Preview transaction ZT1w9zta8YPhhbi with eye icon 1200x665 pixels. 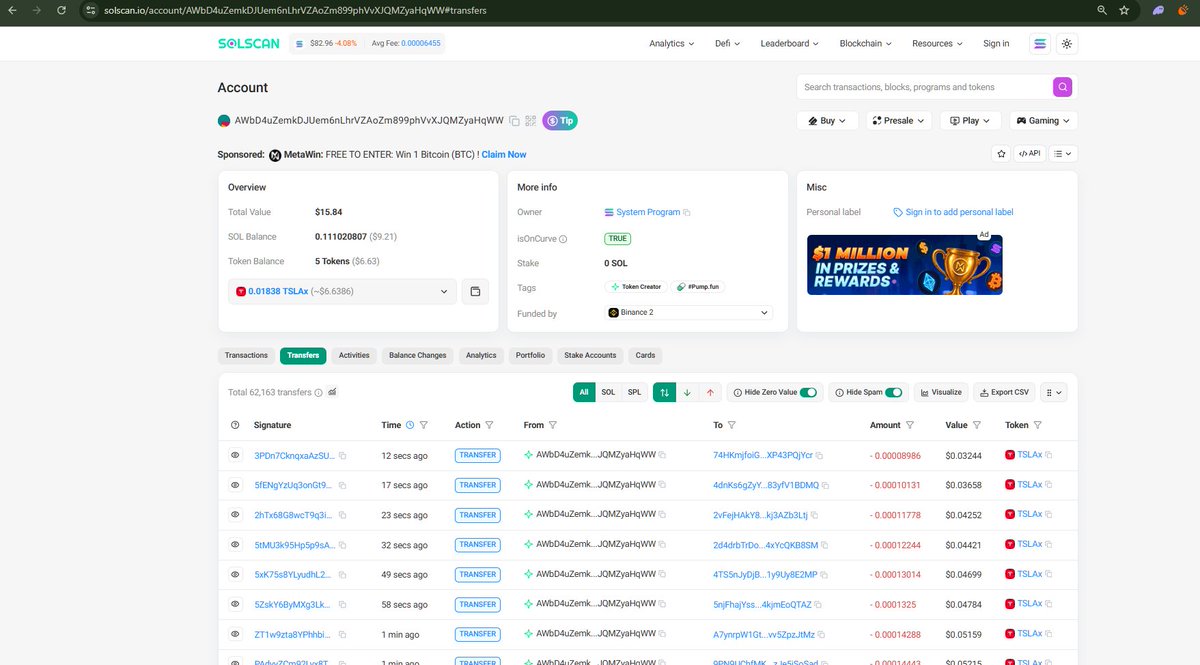pos(235,634)
